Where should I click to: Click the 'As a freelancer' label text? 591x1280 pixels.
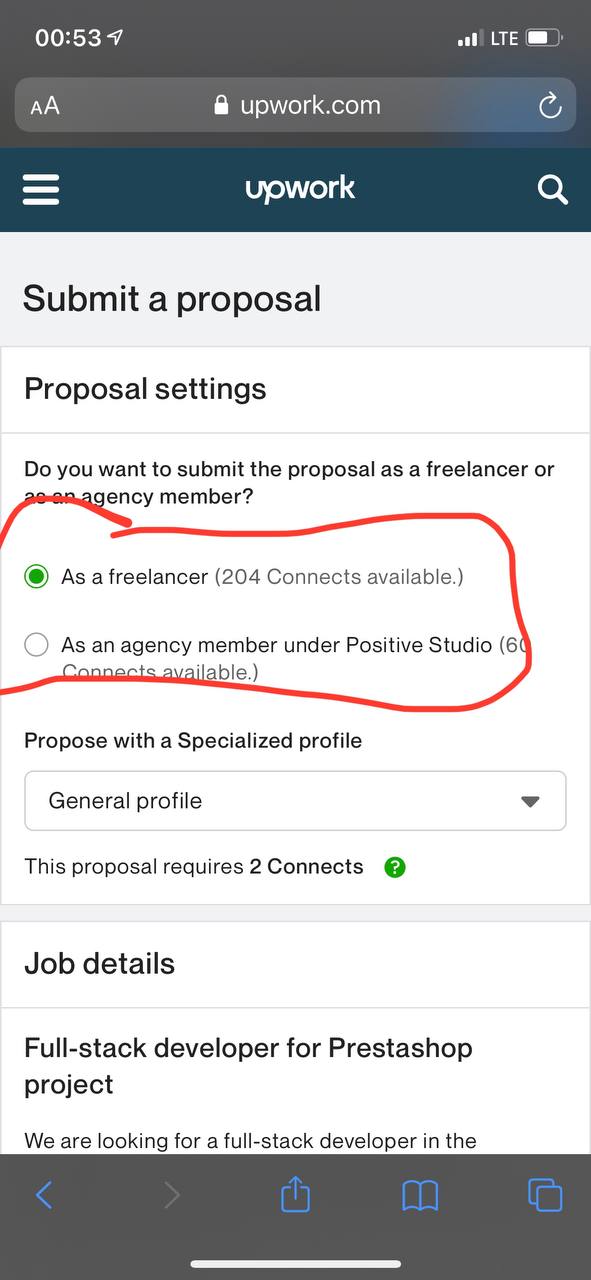click(135, 577)
